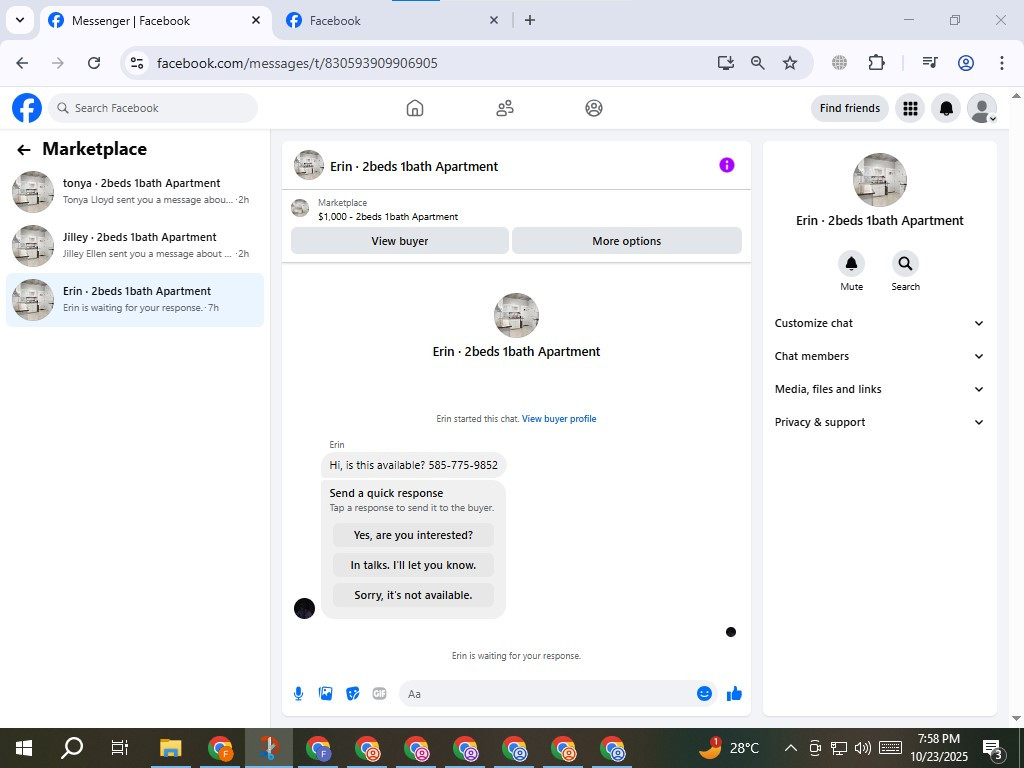Select Erin's 2beds 1bath Apartment chat

[135, 300]
